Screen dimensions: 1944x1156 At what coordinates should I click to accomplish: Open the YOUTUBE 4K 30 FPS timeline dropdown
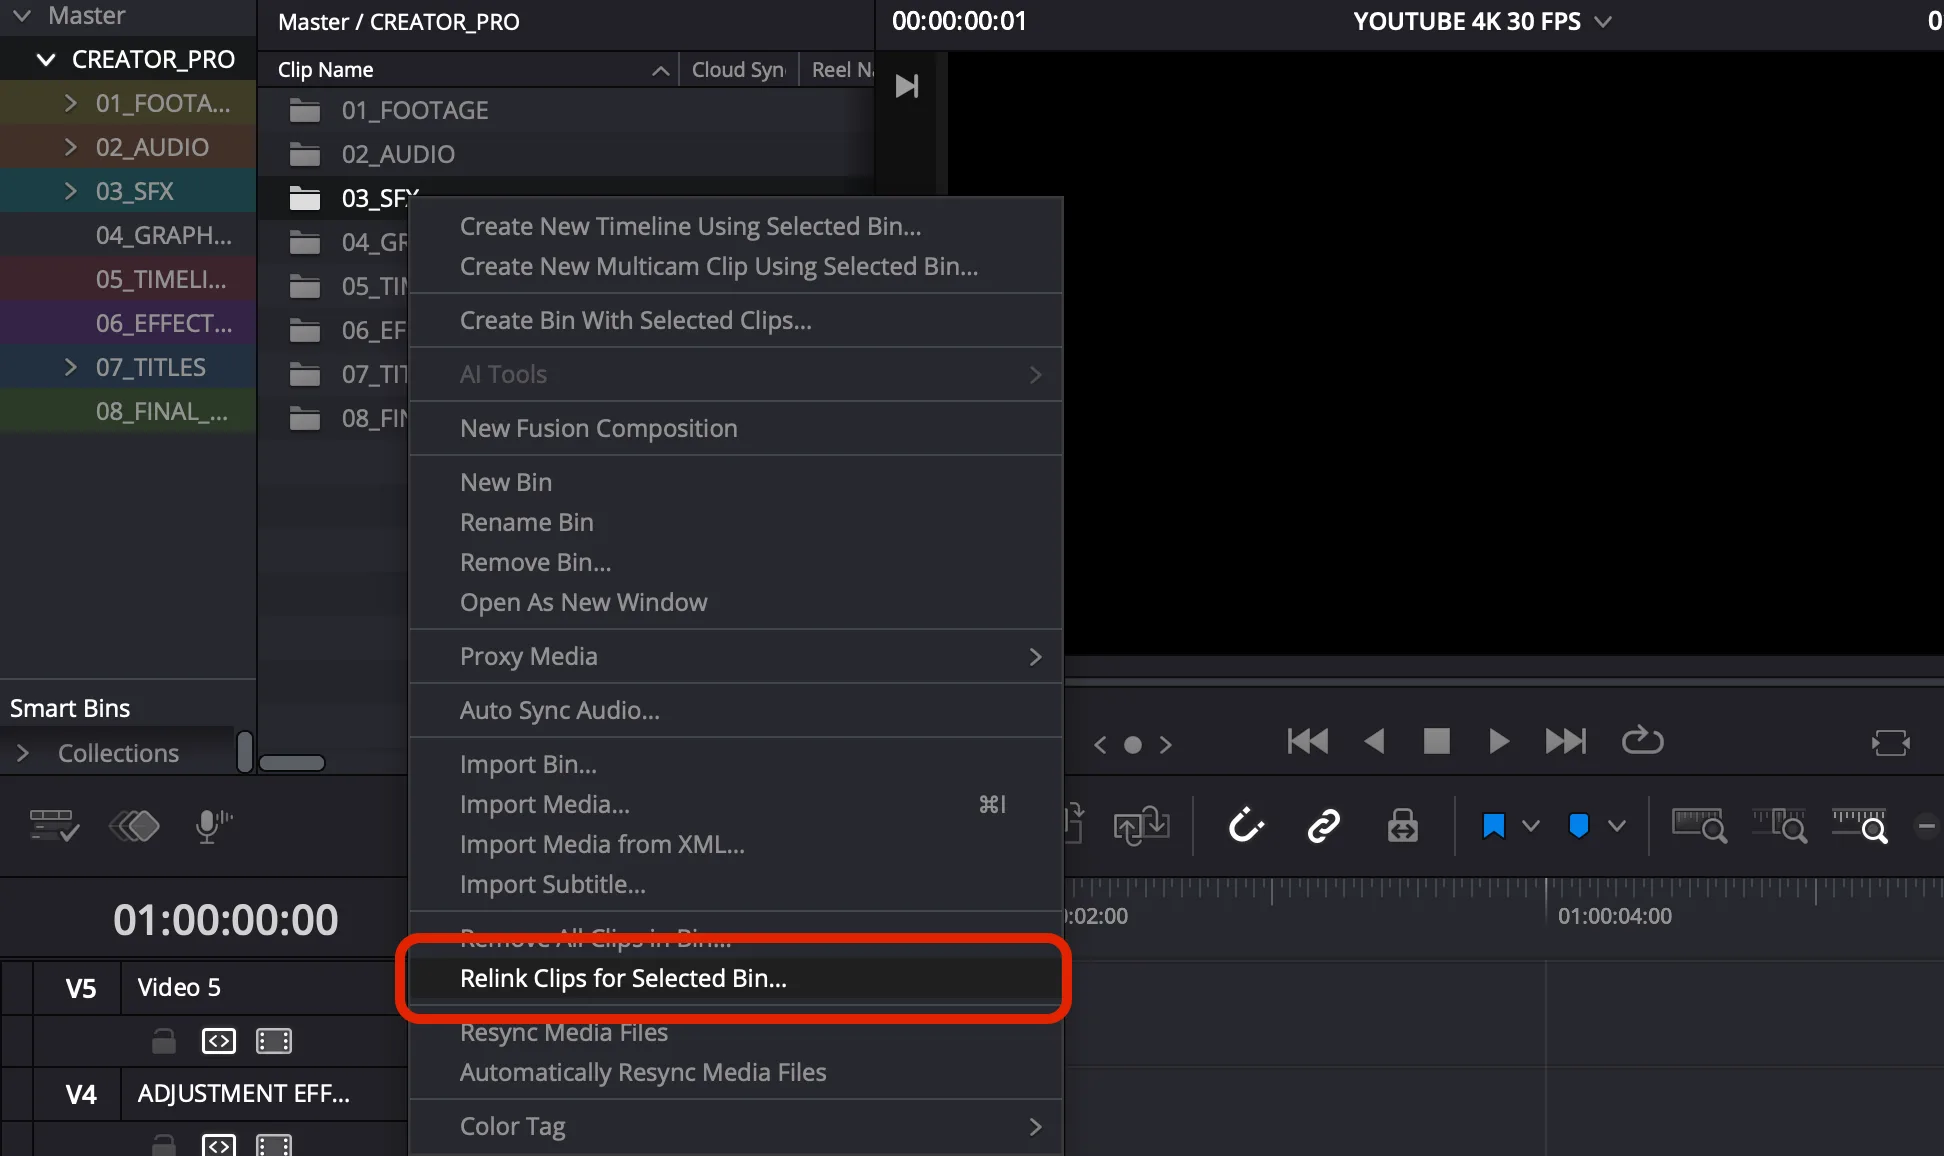(x=1603, y=22)
